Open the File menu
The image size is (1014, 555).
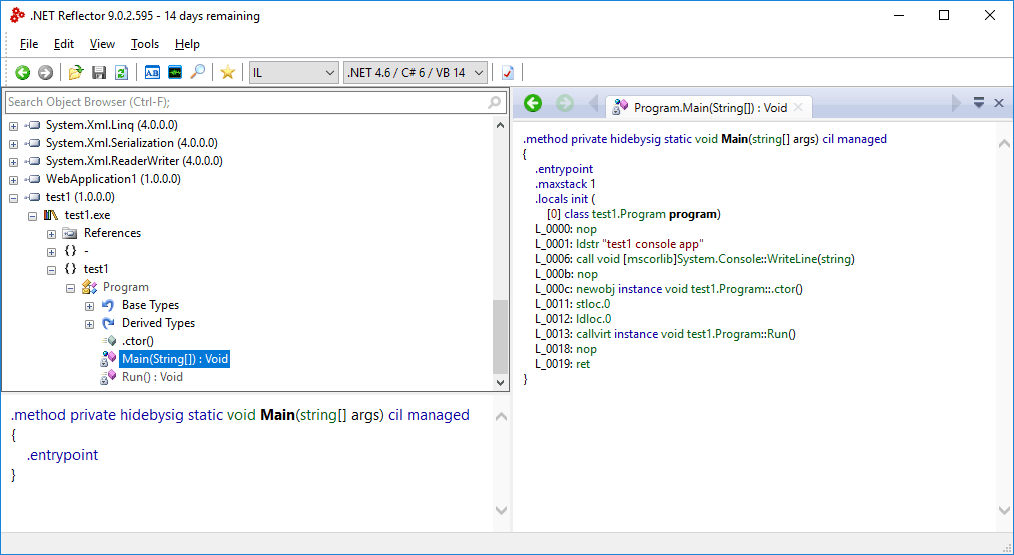click(29, 44)
